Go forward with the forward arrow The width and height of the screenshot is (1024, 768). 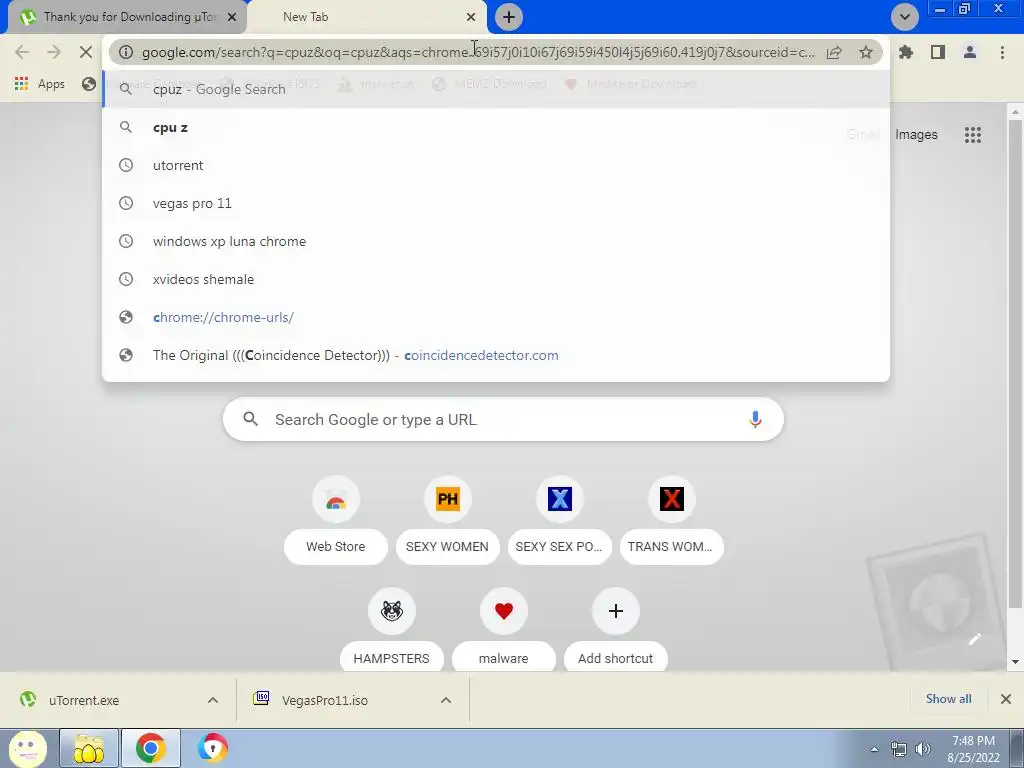tap(54, 52)
